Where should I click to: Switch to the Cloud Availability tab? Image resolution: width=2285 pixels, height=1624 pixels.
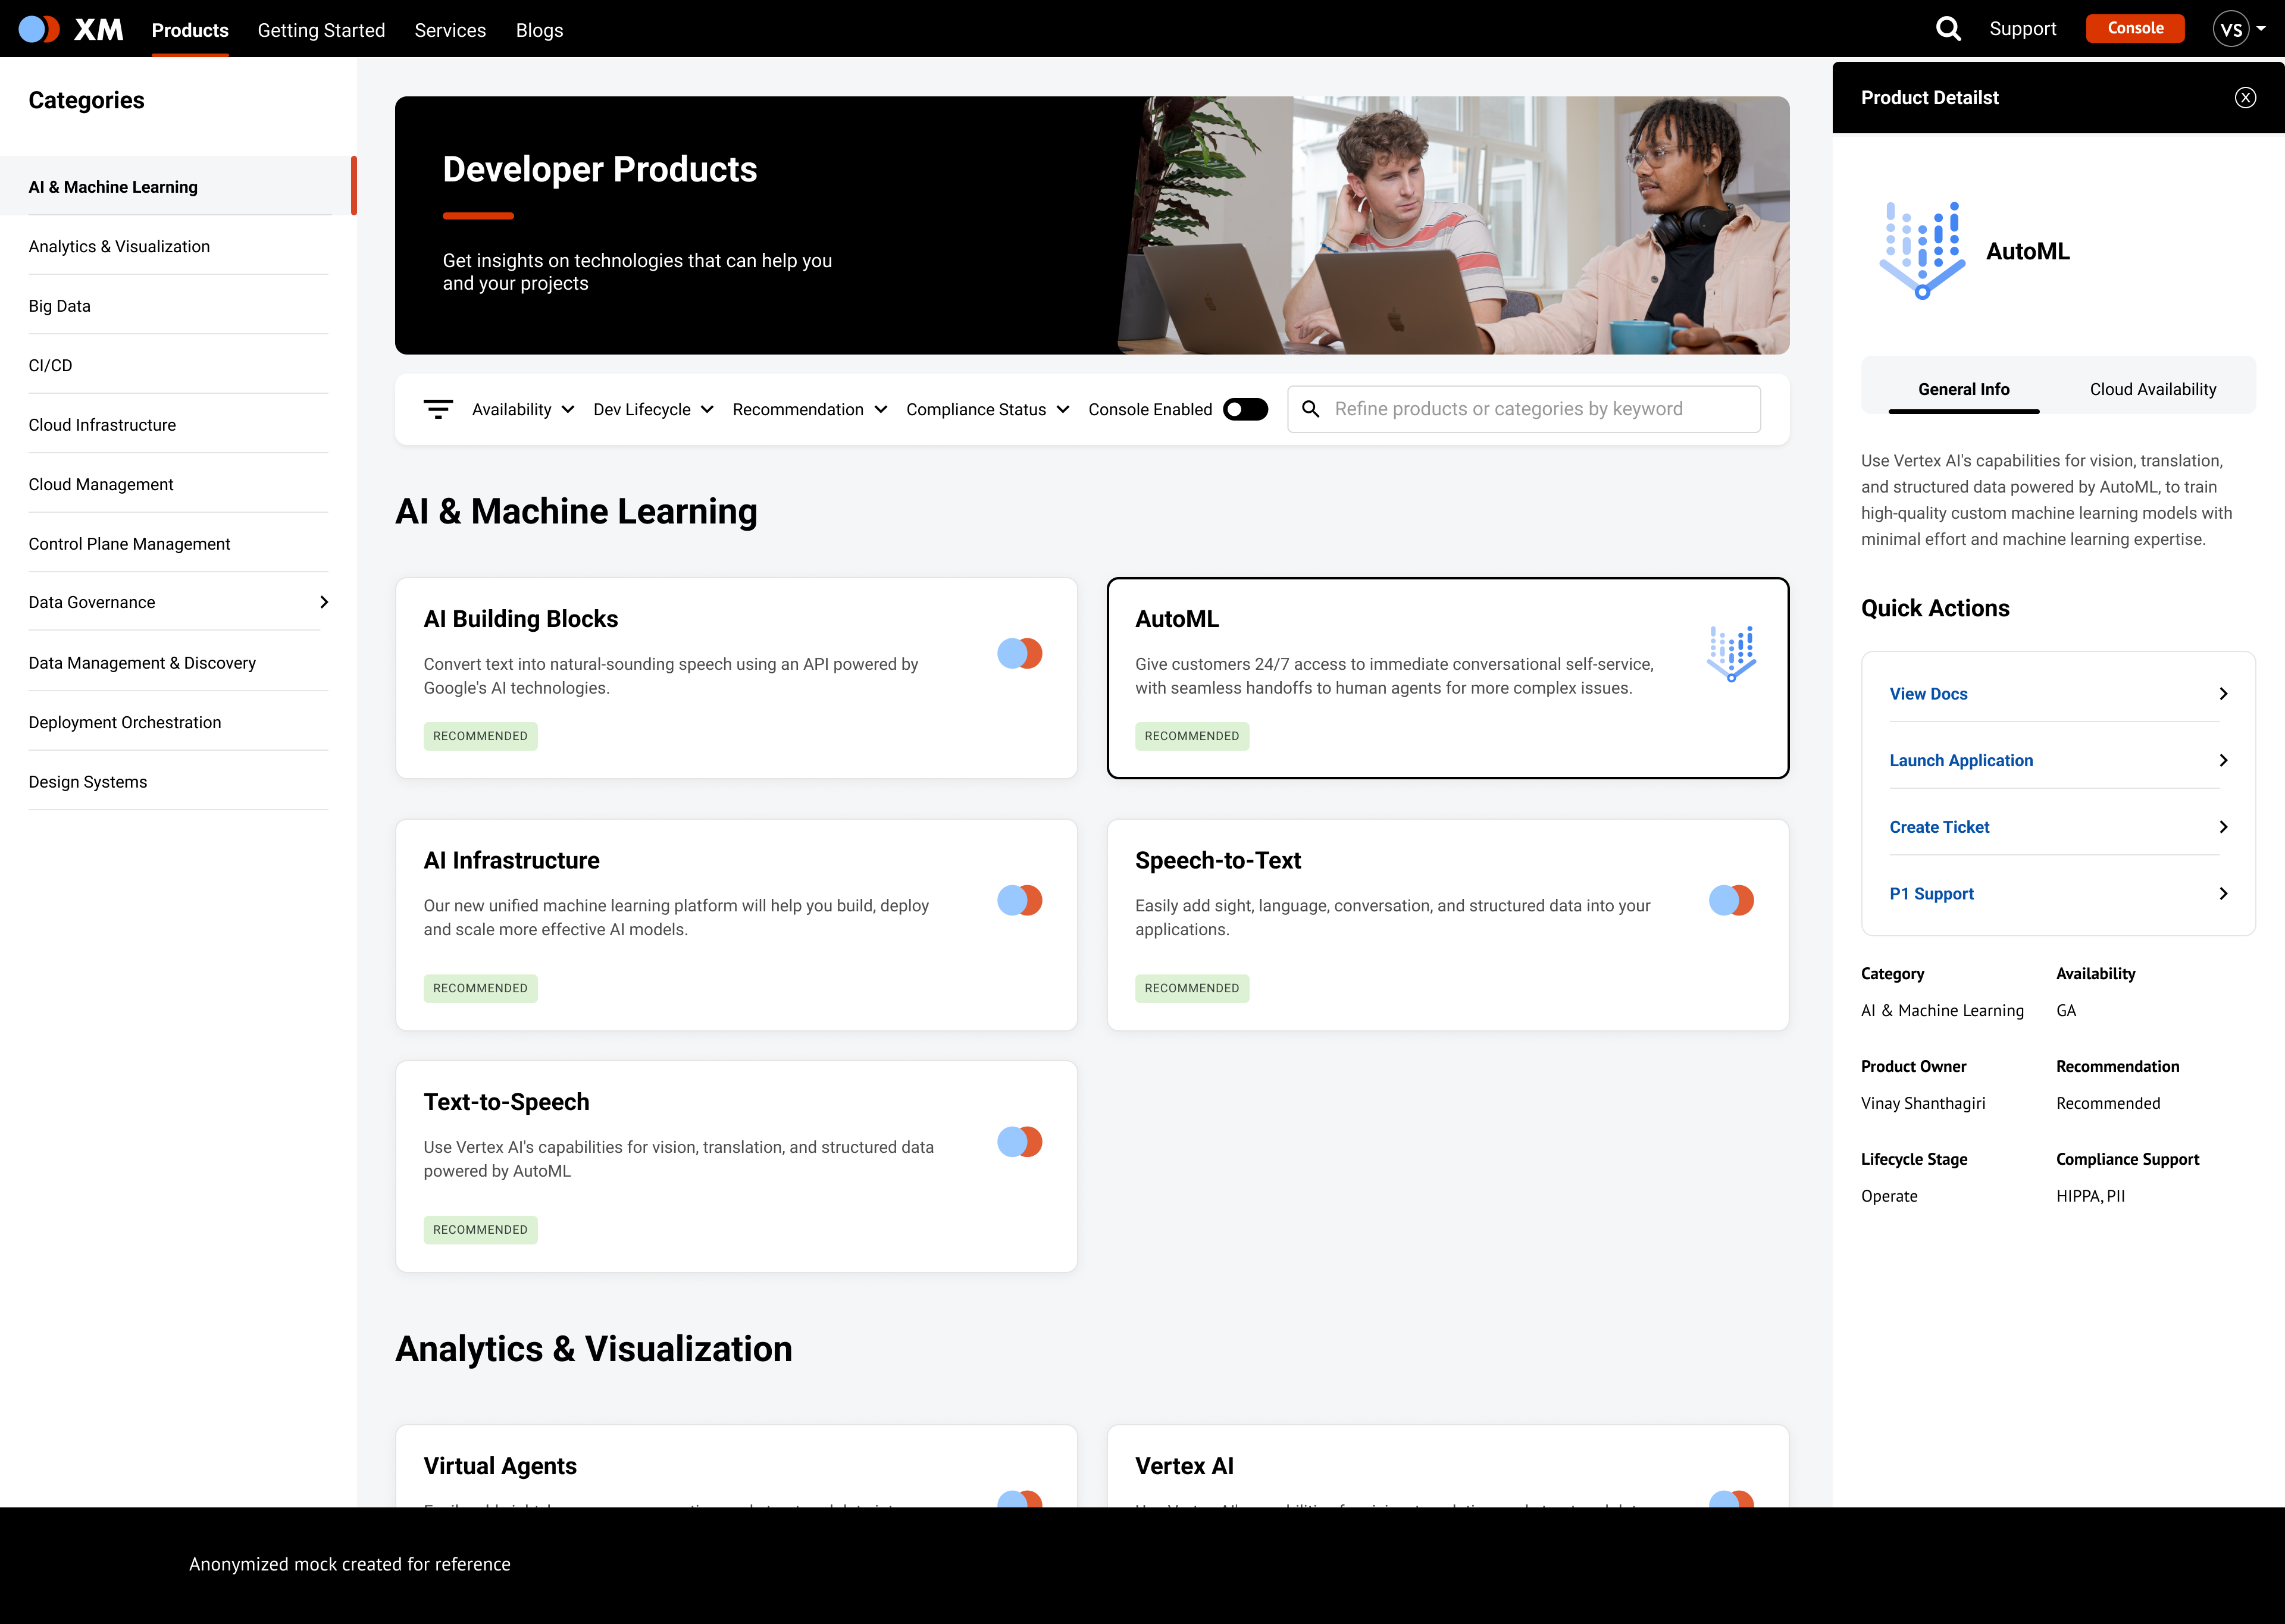(x=2152, y=389)
